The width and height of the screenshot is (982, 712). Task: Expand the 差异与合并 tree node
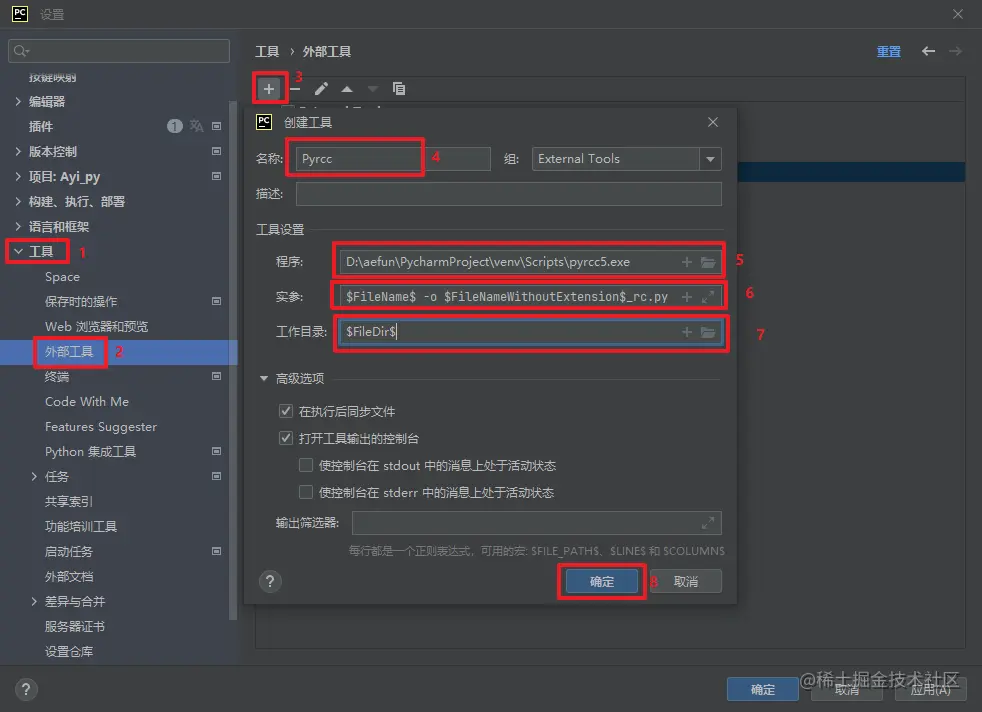pyautogui.click(x=34, y=601)
